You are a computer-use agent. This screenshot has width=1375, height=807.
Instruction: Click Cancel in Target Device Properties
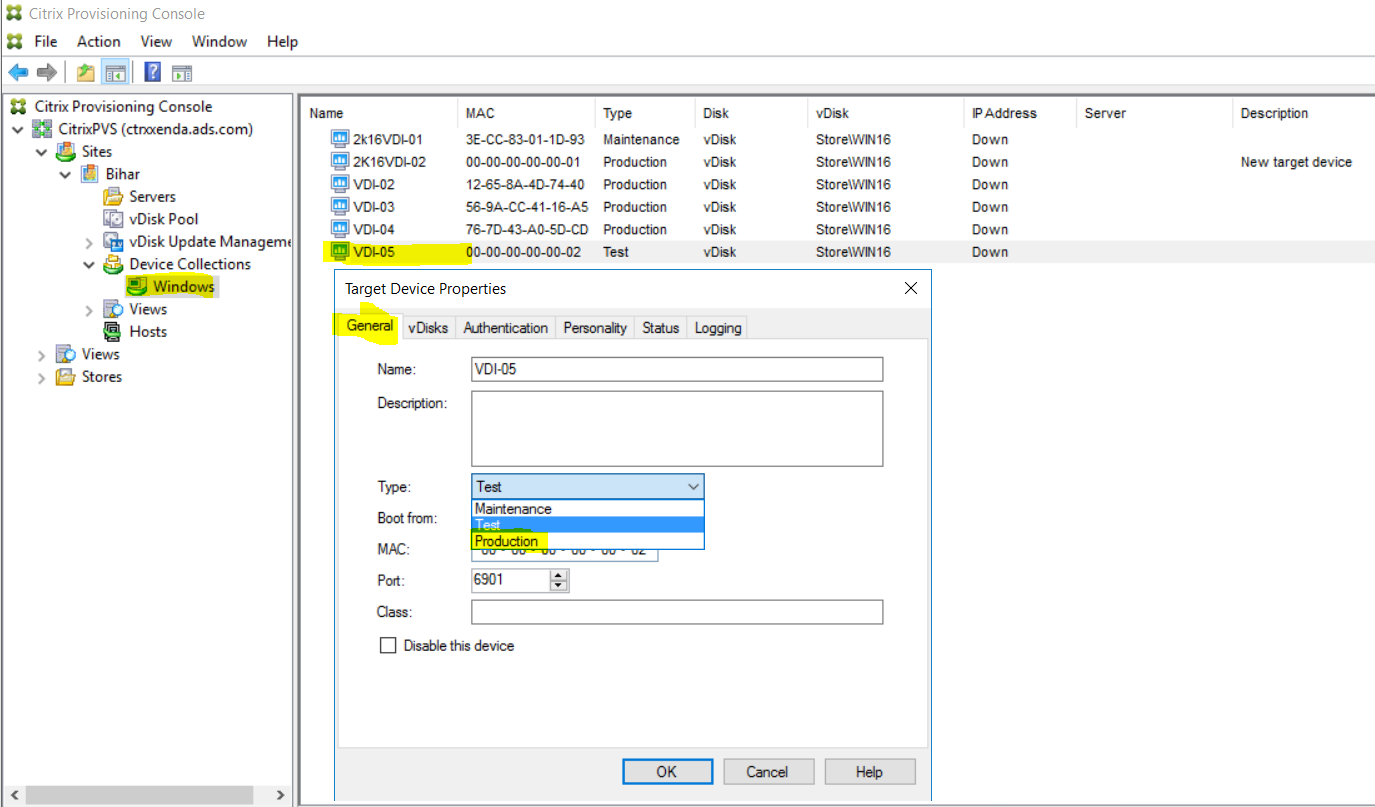[x=767, y=772]
